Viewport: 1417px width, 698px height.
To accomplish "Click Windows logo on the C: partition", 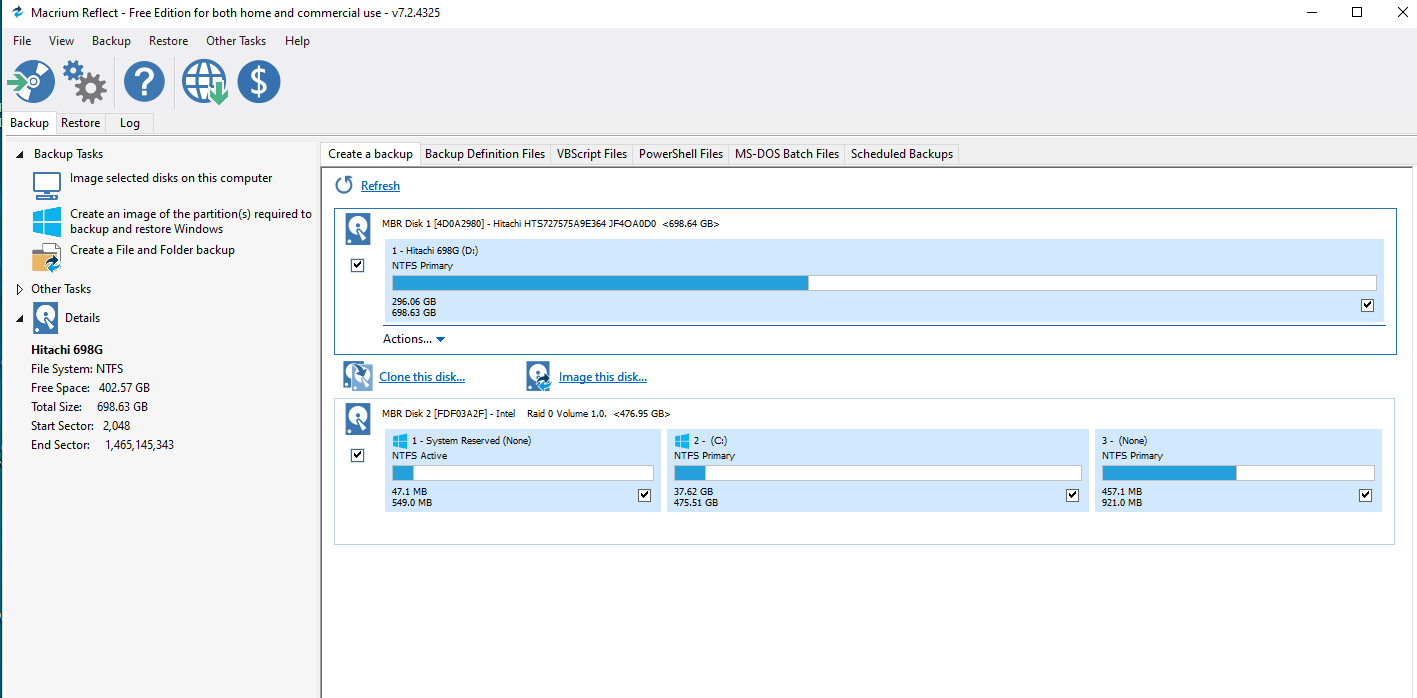I will 682,441.
